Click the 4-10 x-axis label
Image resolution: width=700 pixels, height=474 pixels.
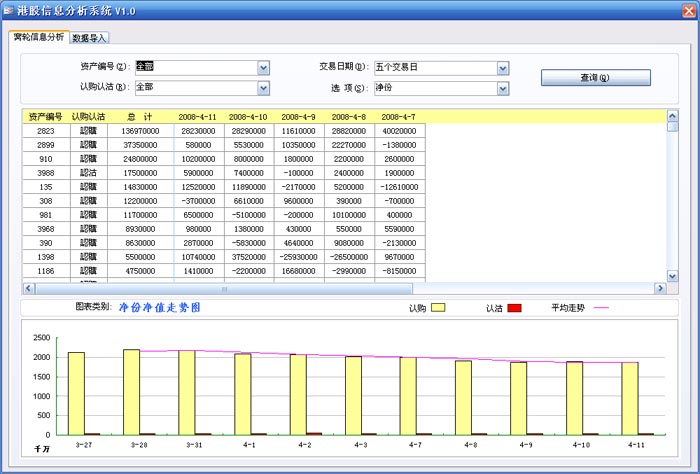point(581,445)
